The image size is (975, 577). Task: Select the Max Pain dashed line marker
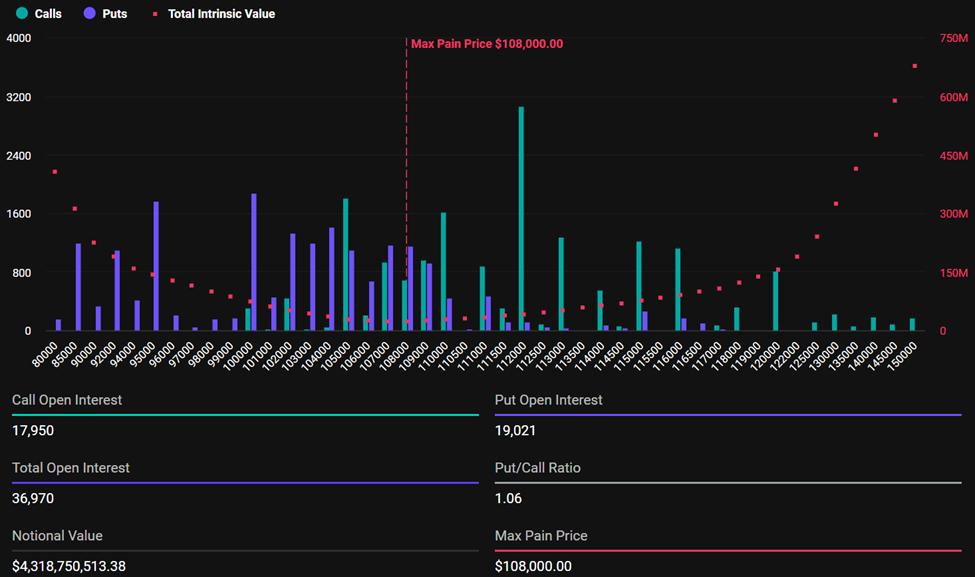(x=405, y=180)
